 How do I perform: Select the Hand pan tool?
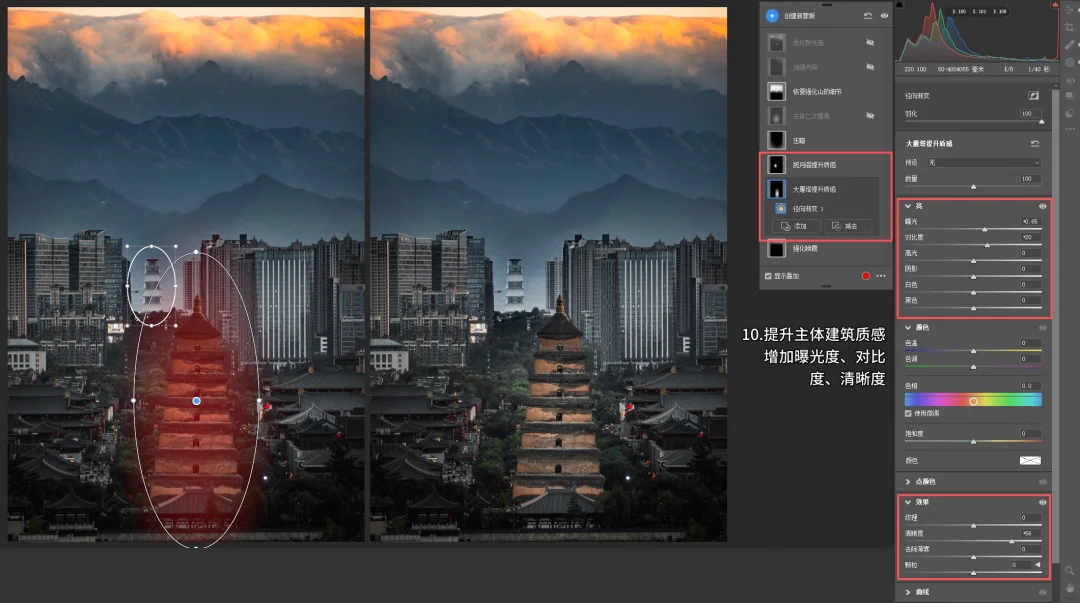(x=1070, y=588)
